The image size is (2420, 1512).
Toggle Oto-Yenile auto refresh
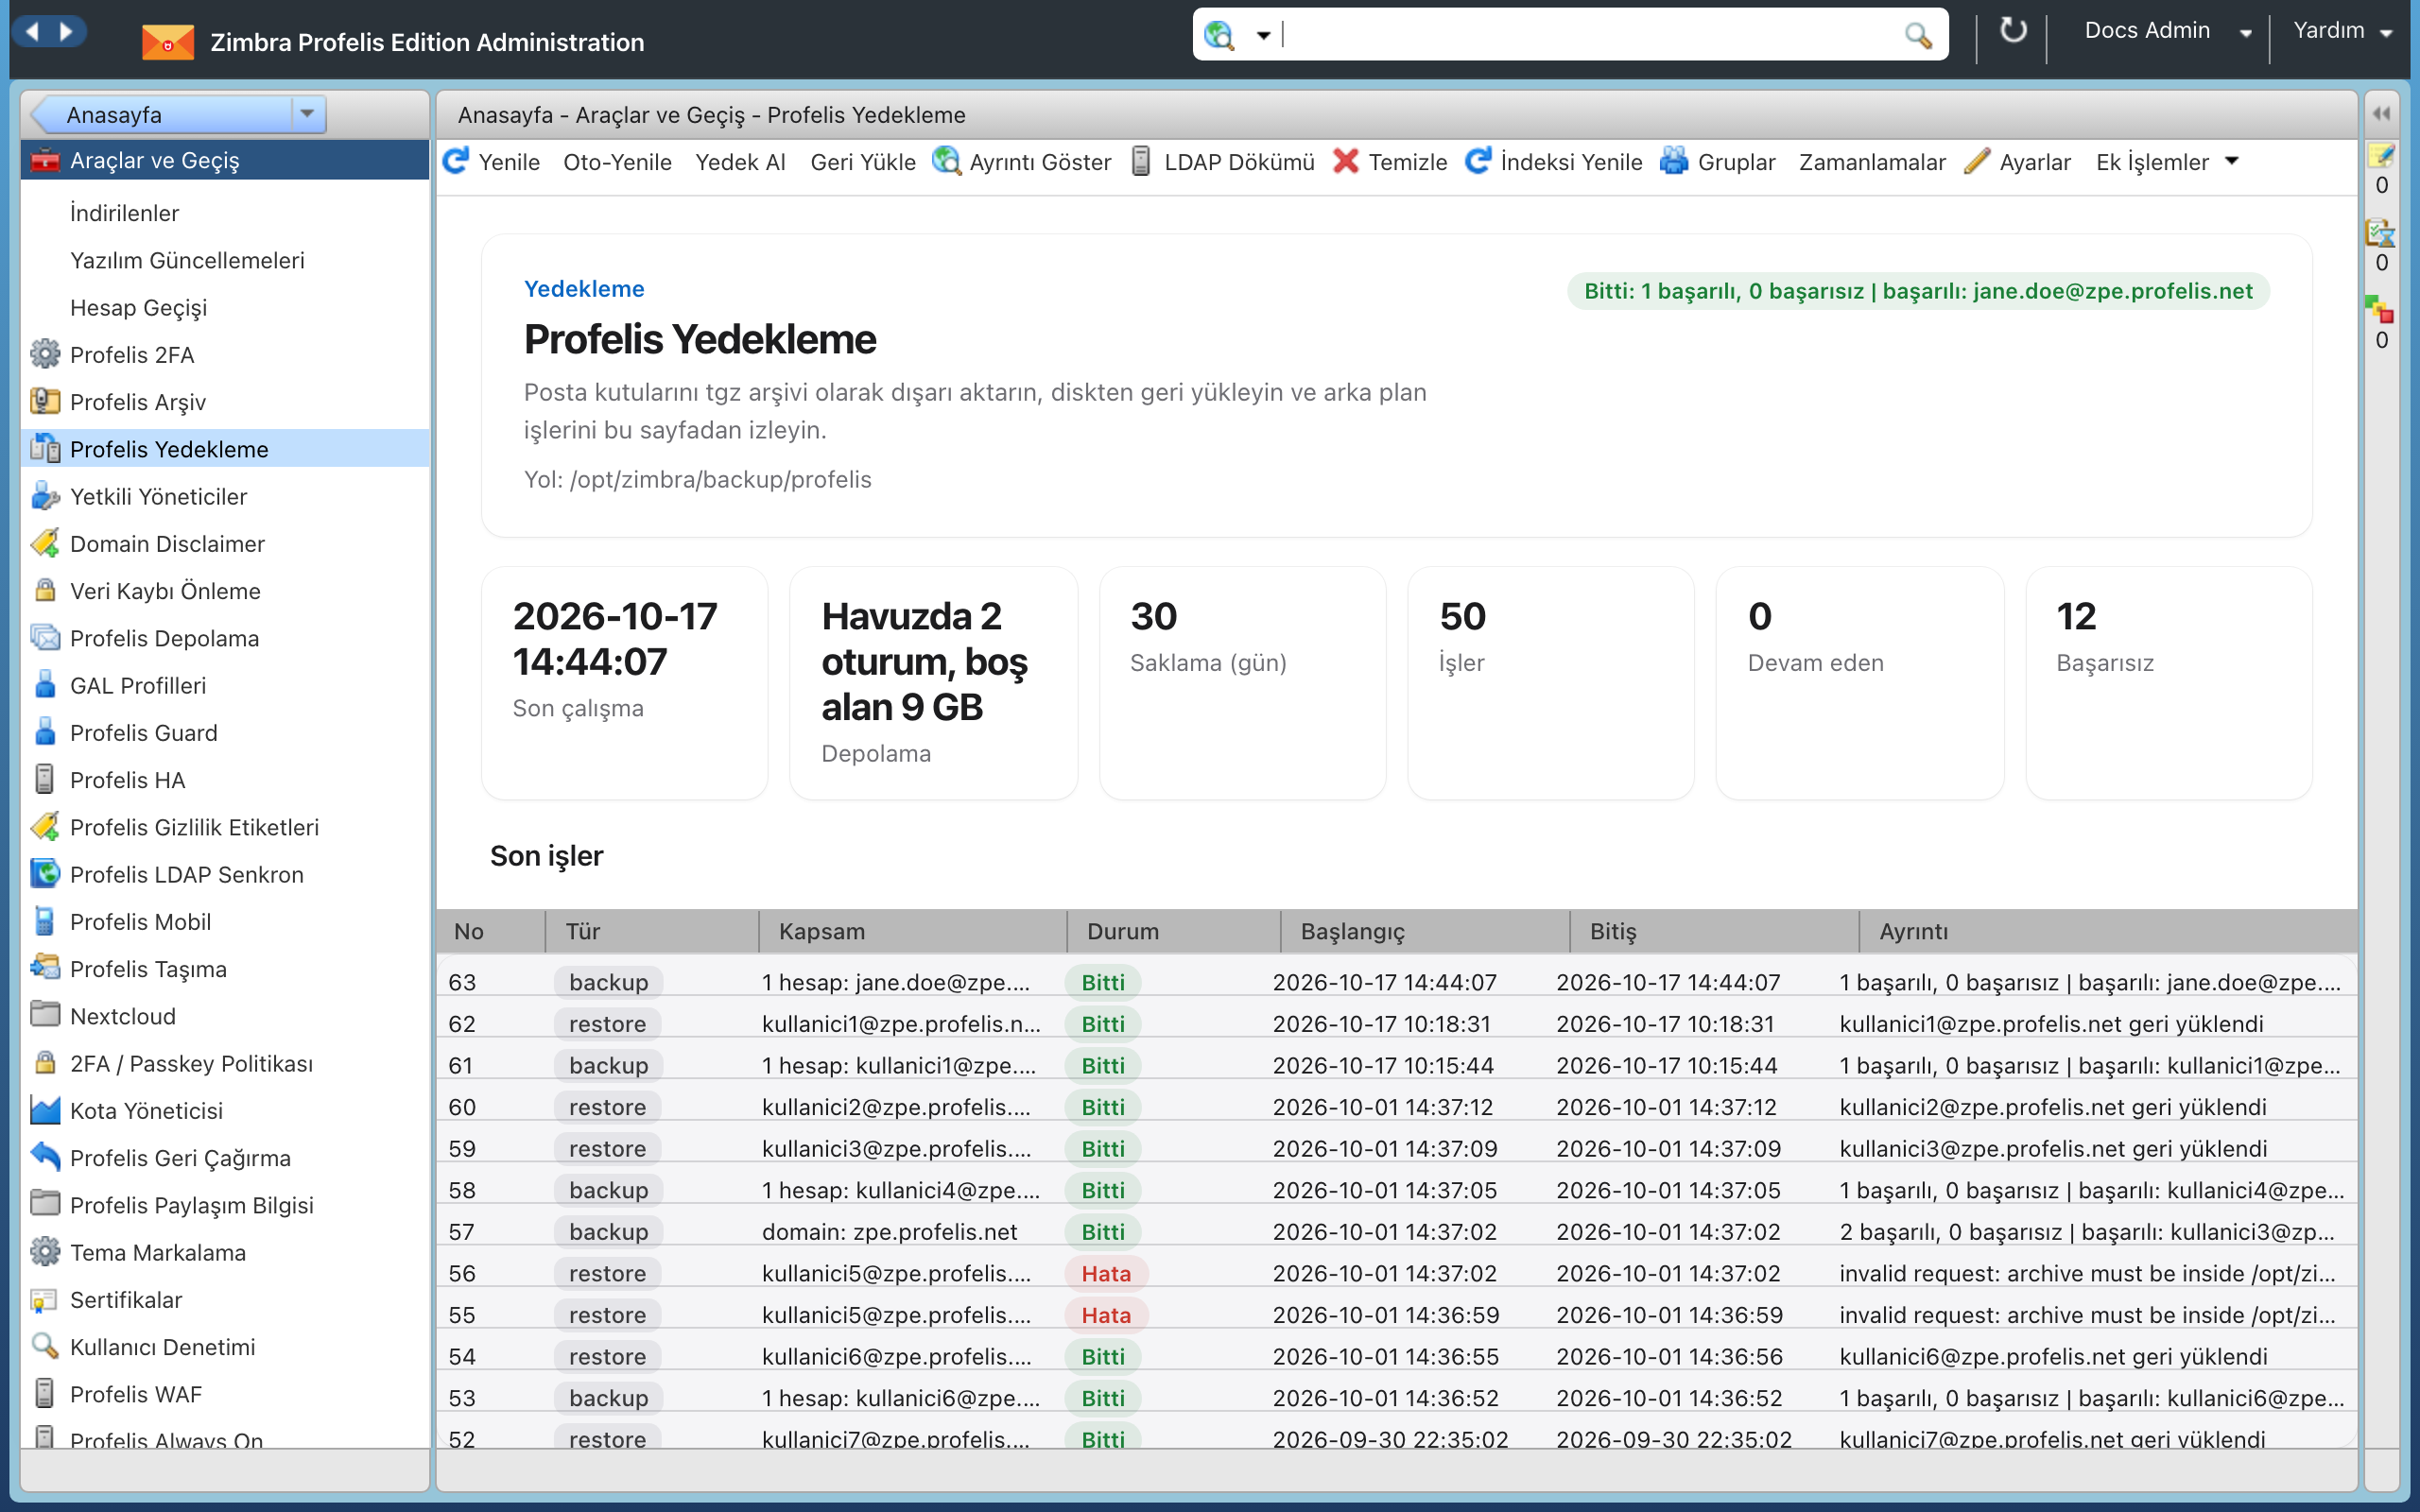point(617,162)
